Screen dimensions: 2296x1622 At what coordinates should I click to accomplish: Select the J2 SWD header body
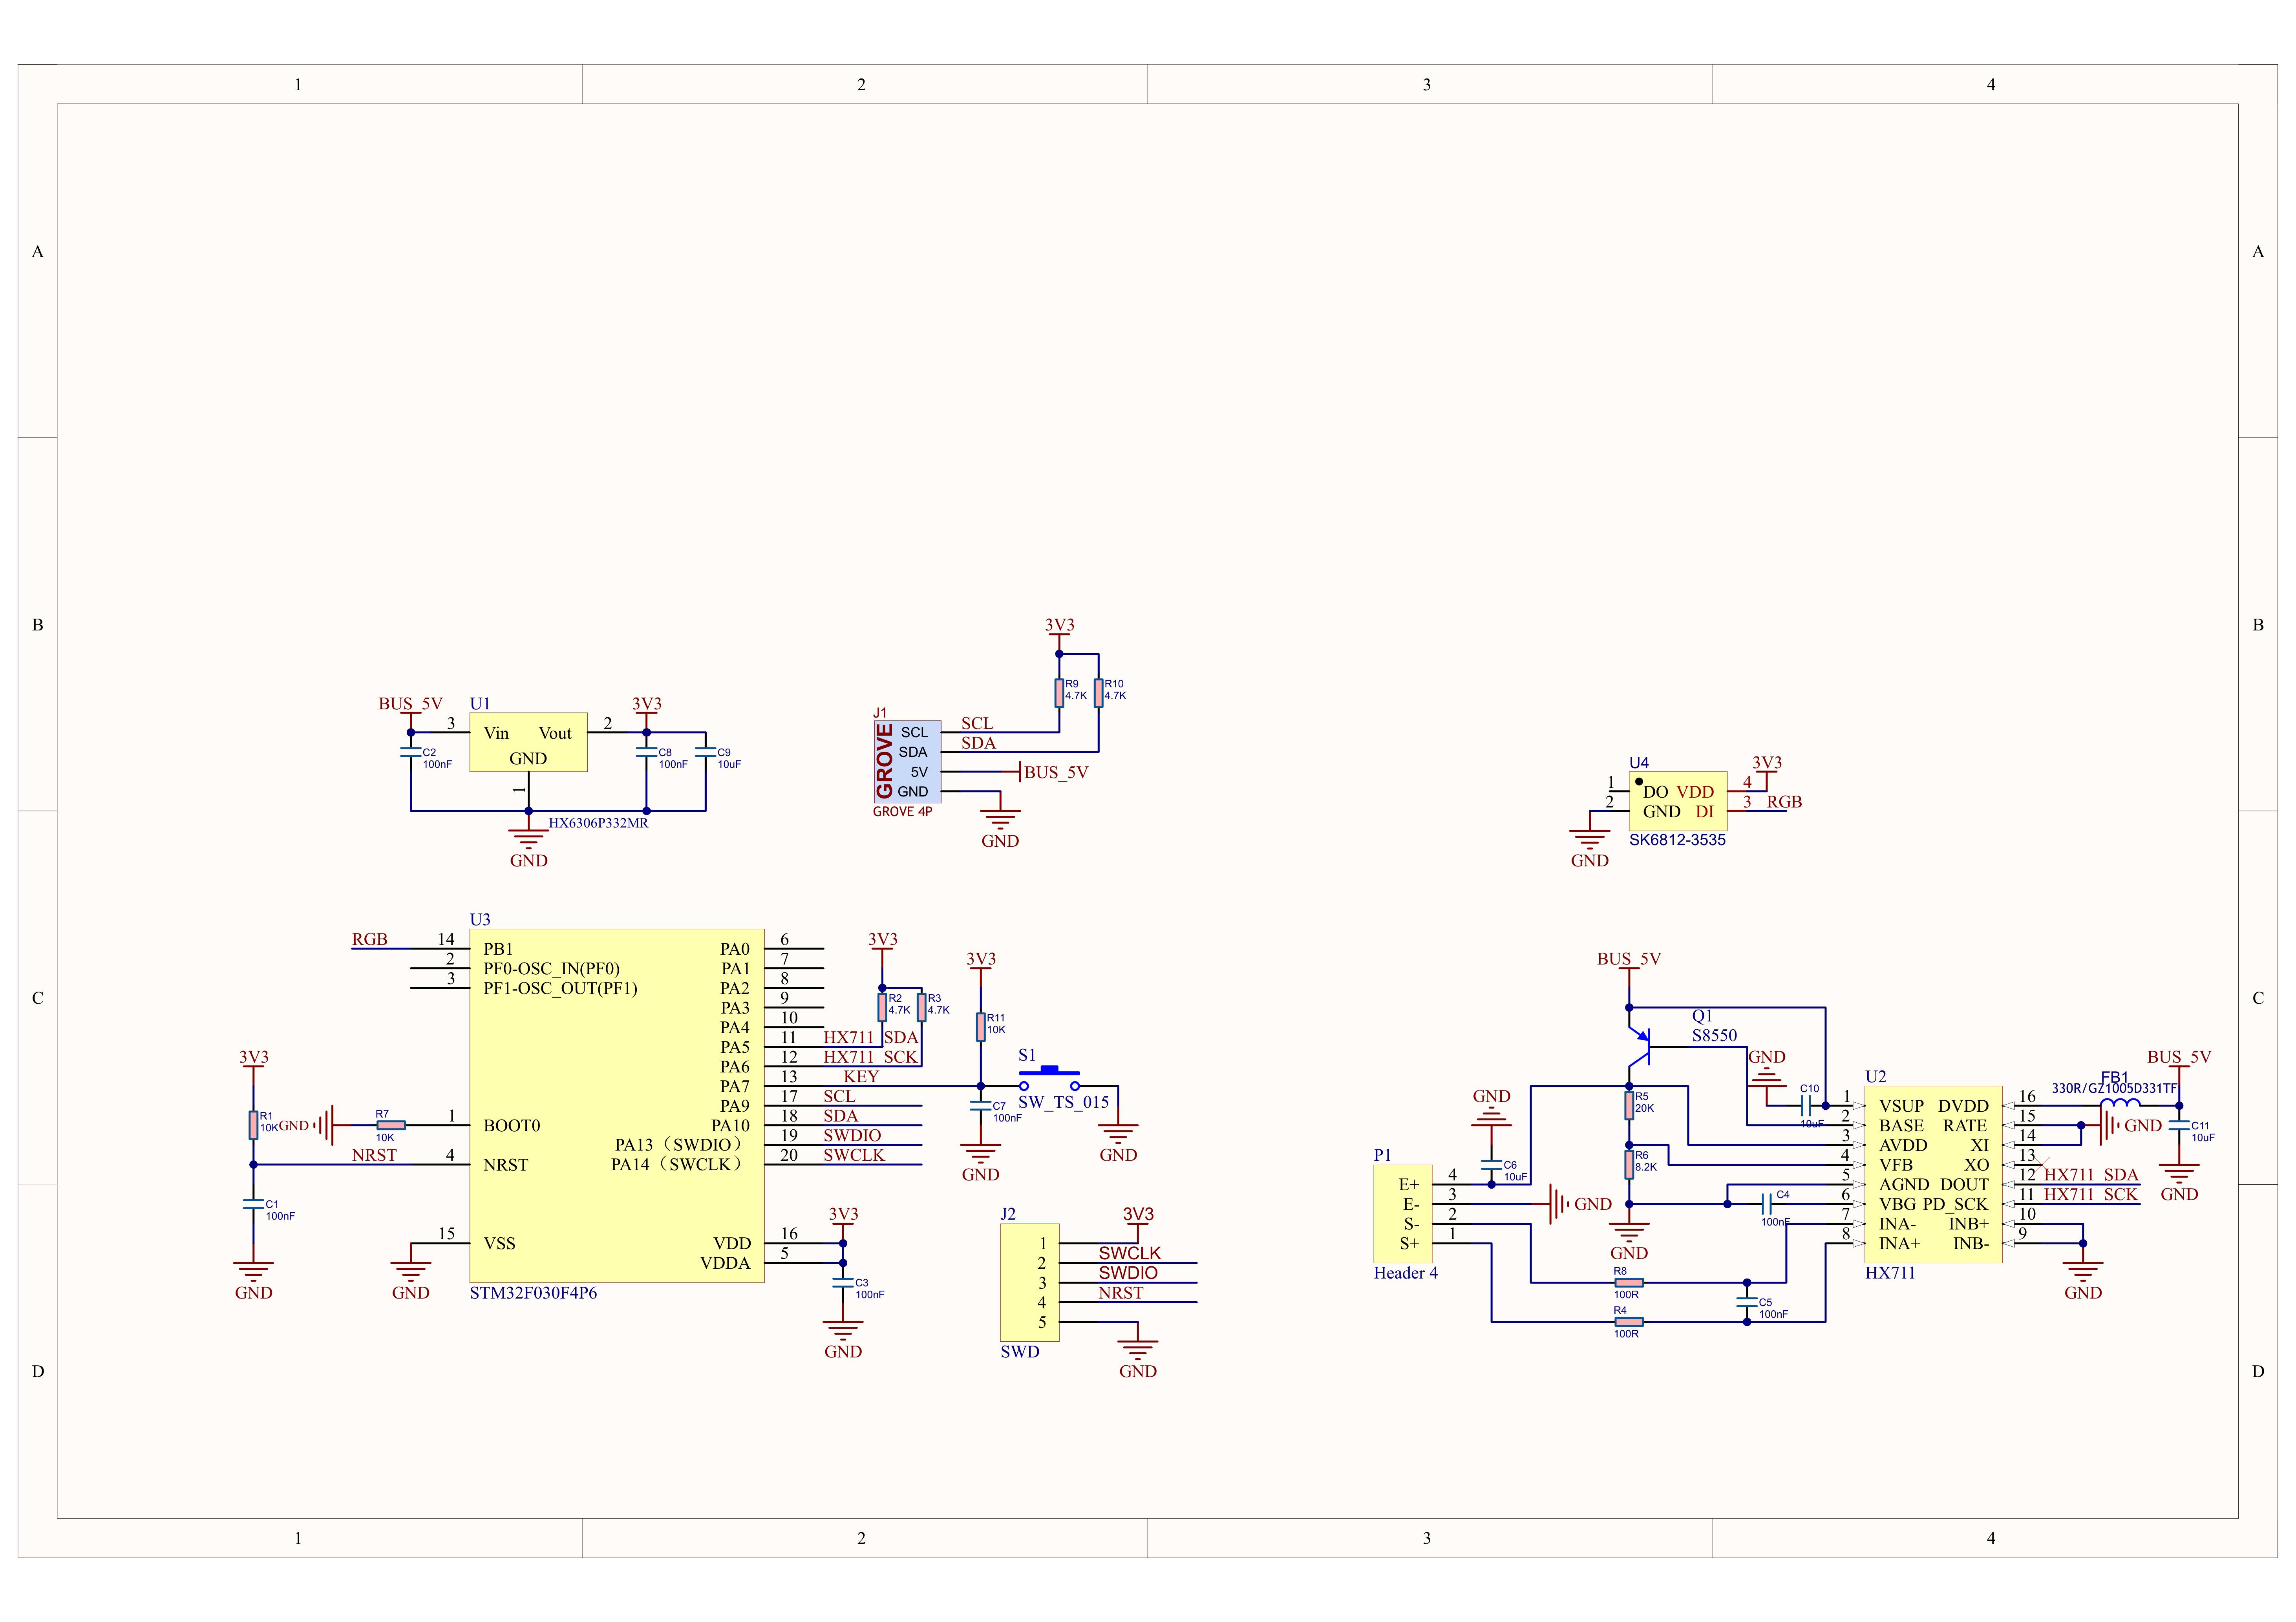click(1029, 1282)
